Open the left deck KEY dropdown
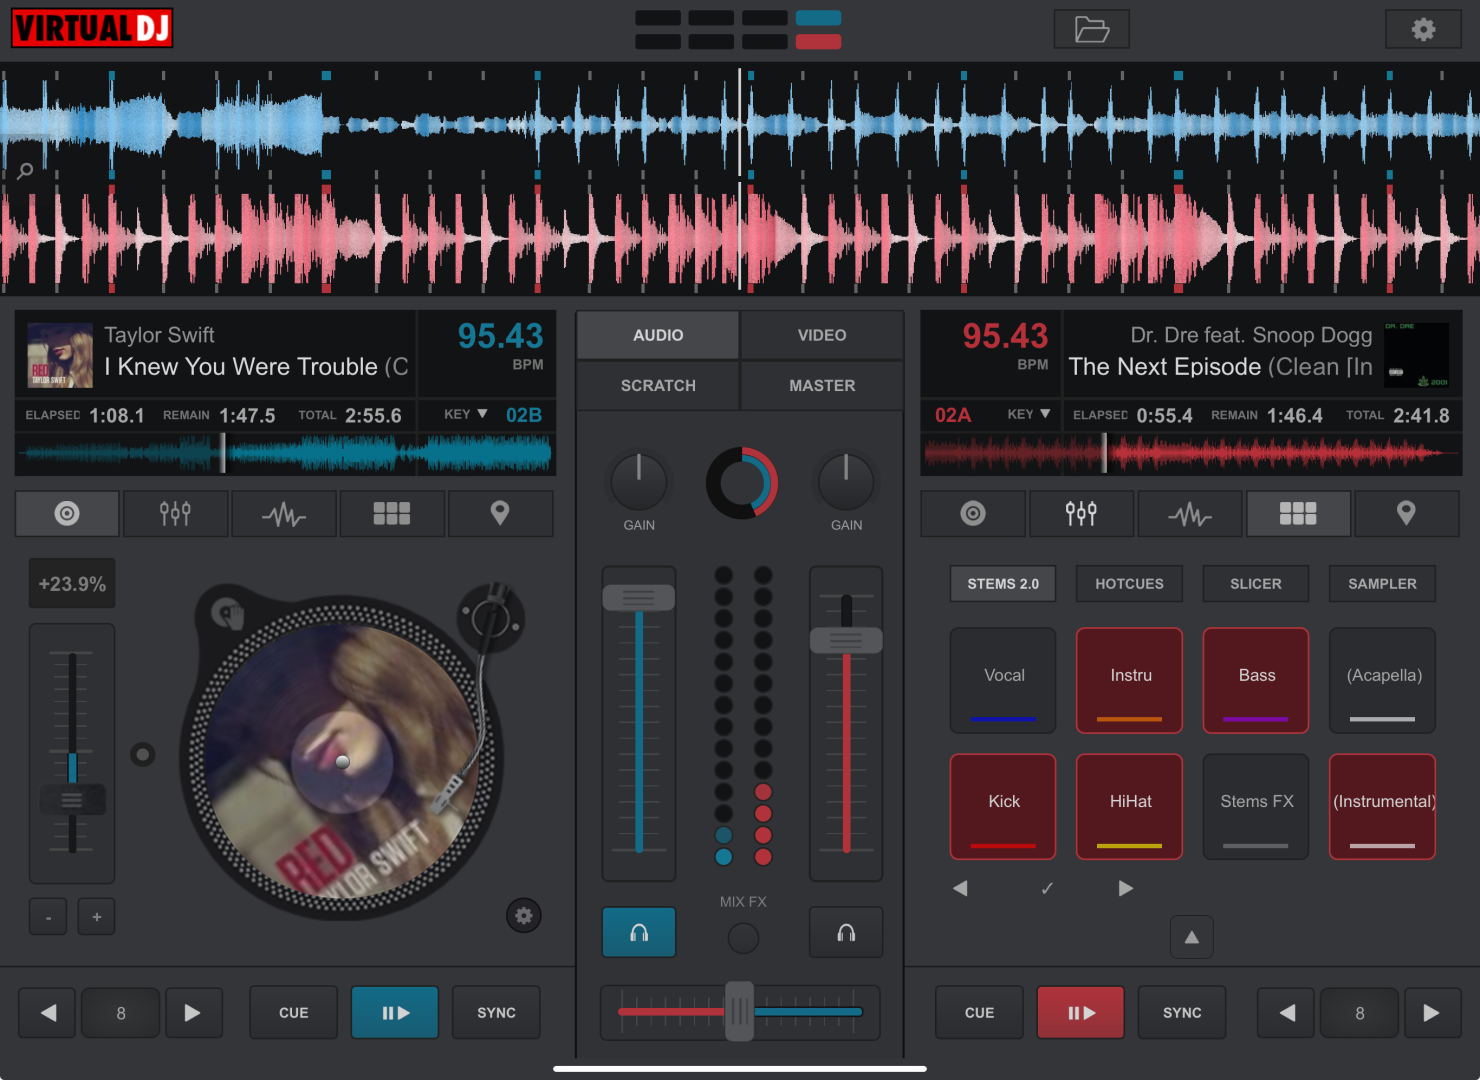The width and height of the screenshot is (1480, 1080). click(466, 415)
